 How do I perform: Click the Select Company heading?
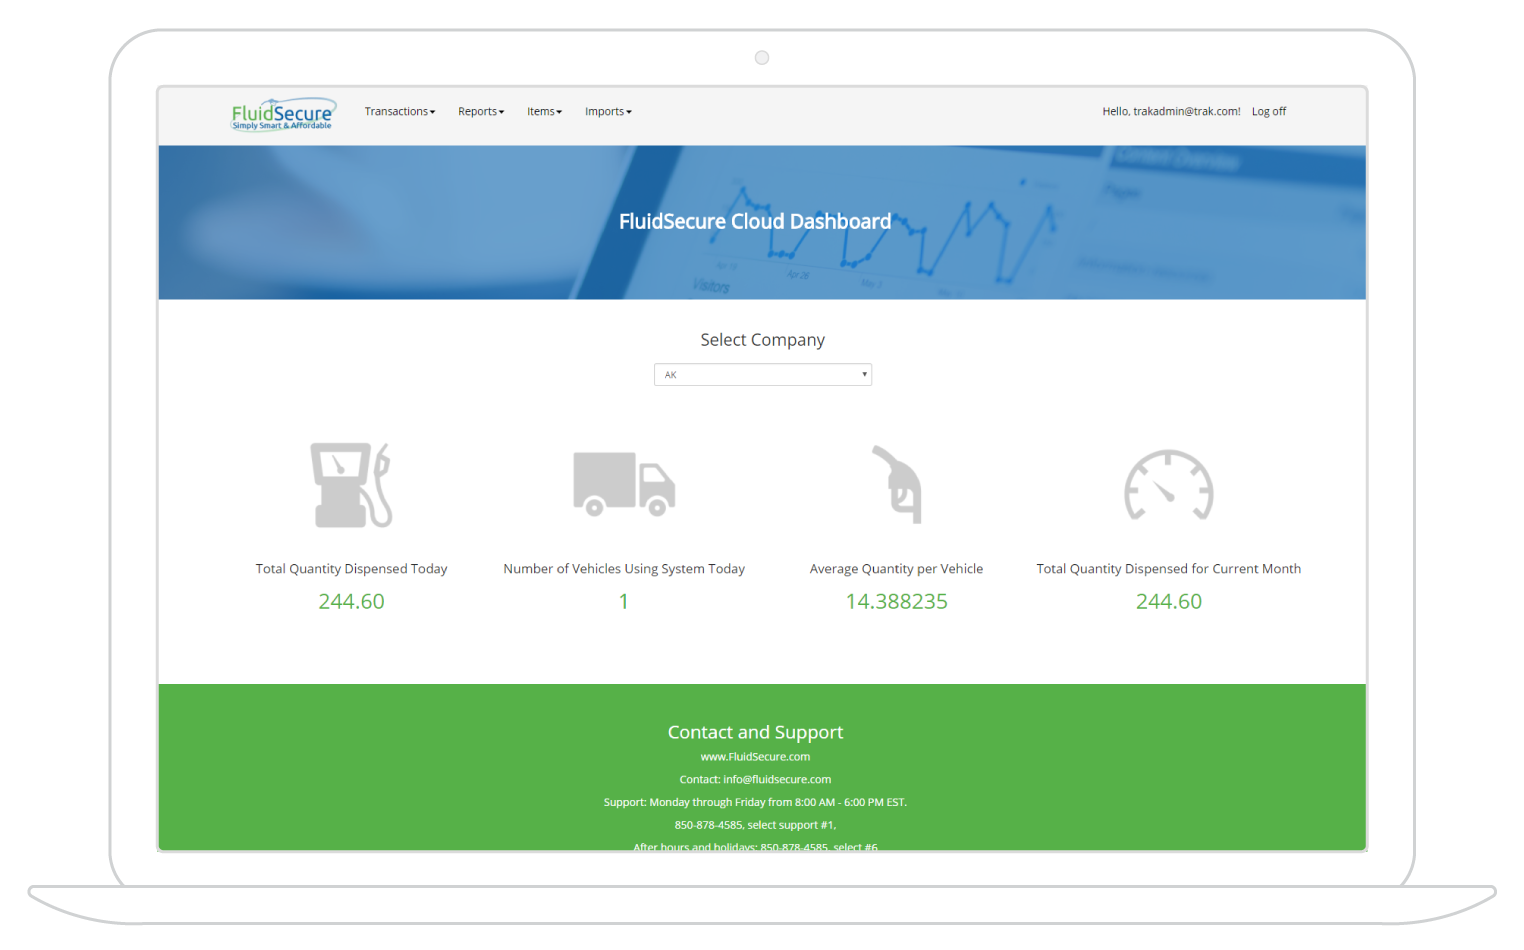(x=763, y=340)
